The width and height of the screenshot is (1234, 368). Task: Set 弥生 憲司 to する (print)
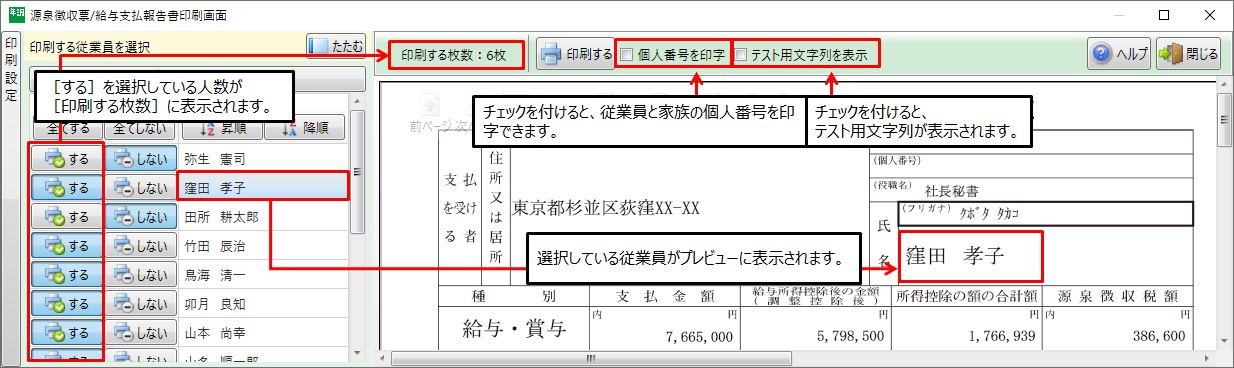(x=67, y=158)
